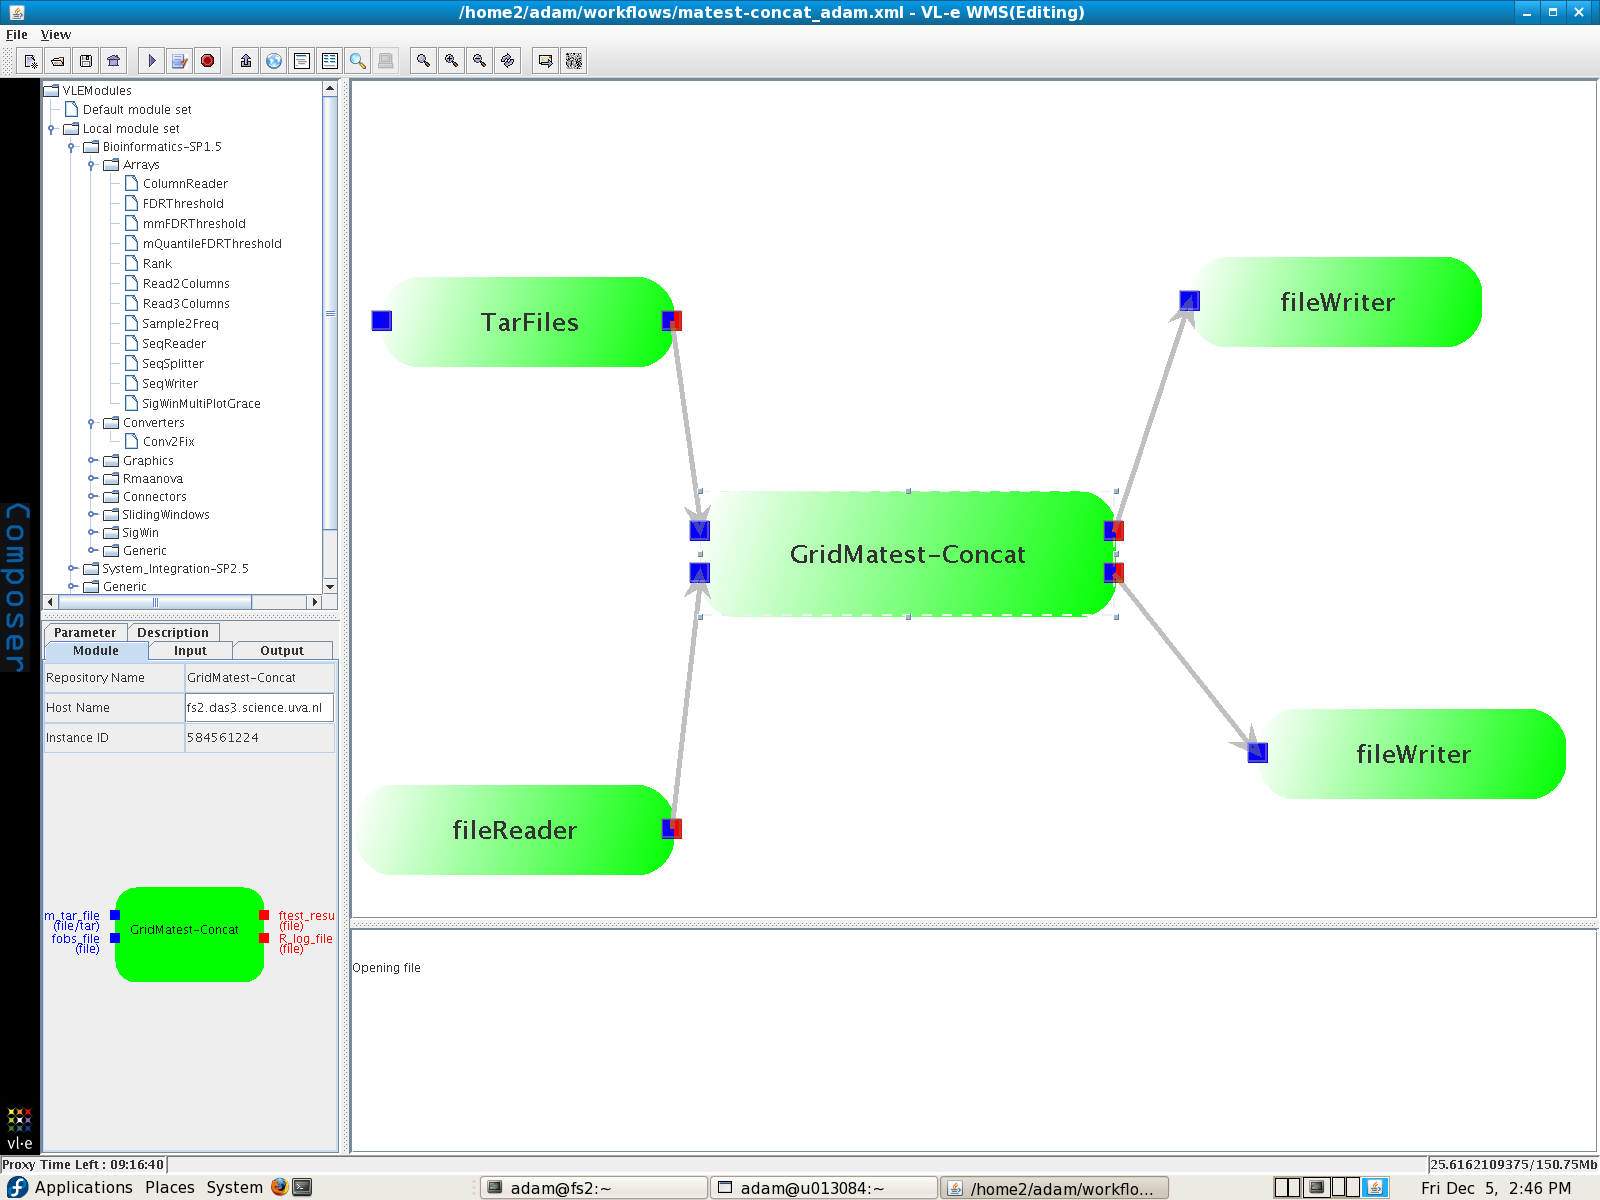Image resolution: width=1600 pixels, height=1200 pixels.
Task: Switch to the Description tab
Action: coord(172,633)
